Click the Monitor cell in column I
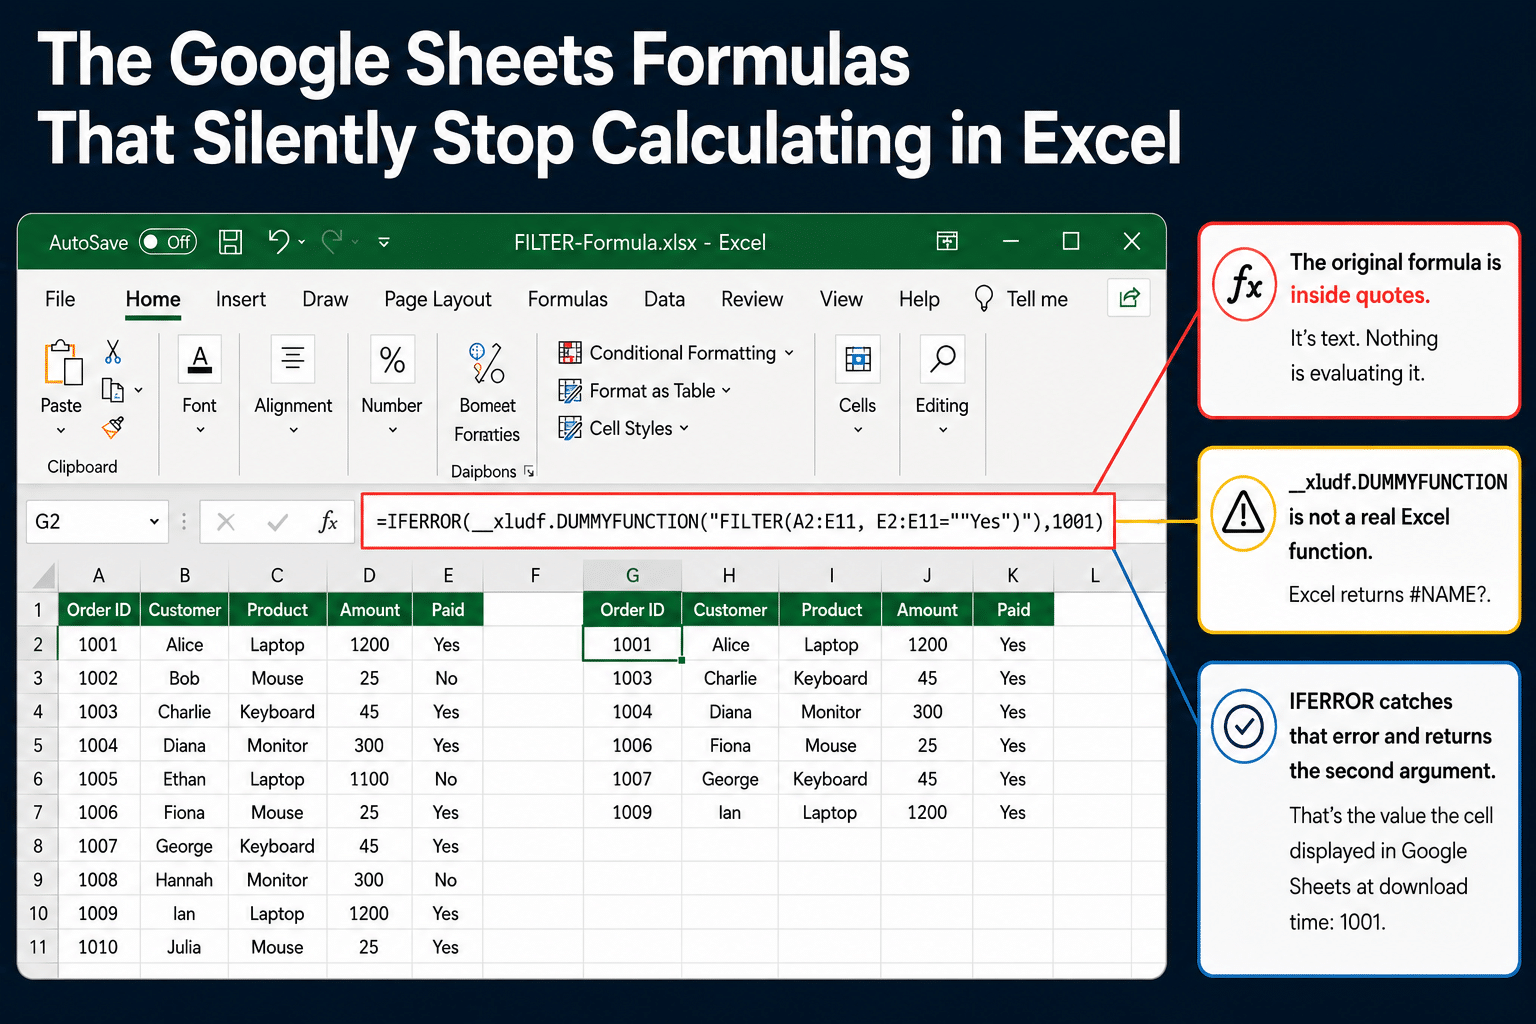The image size is (1536, 1024). (831, 712)
